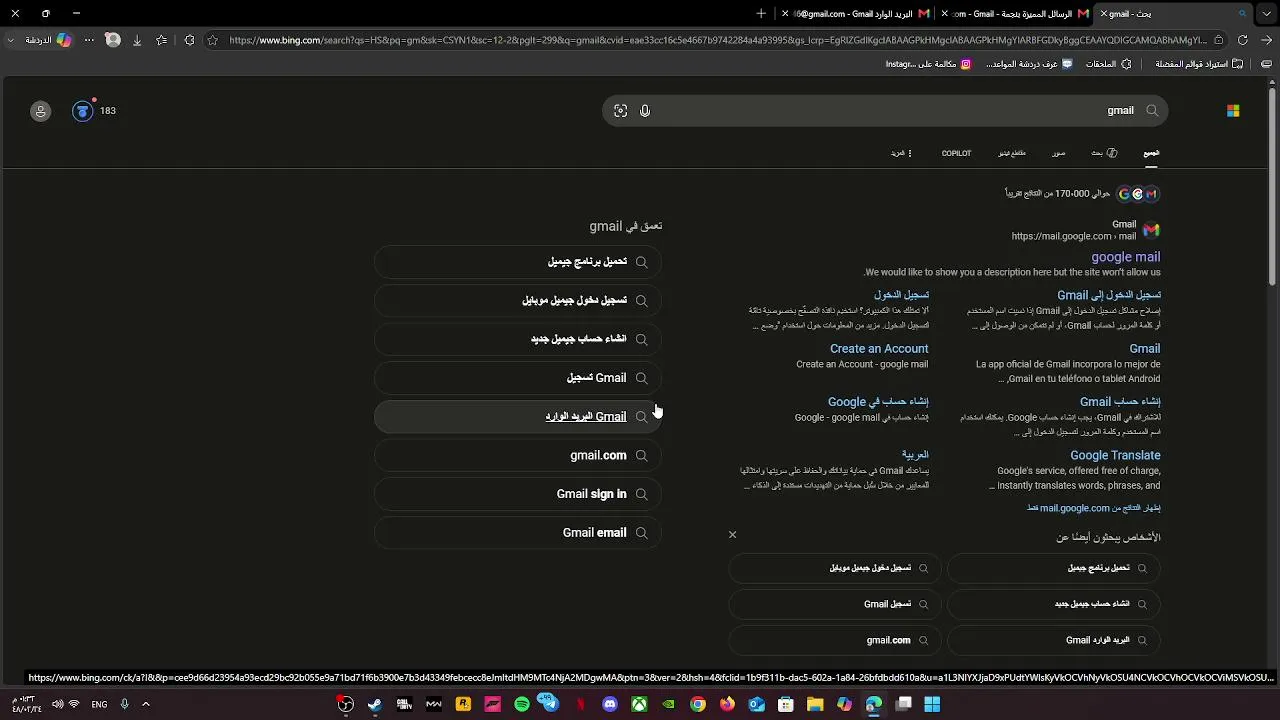Close the people also search section

[x=732, y=535]
